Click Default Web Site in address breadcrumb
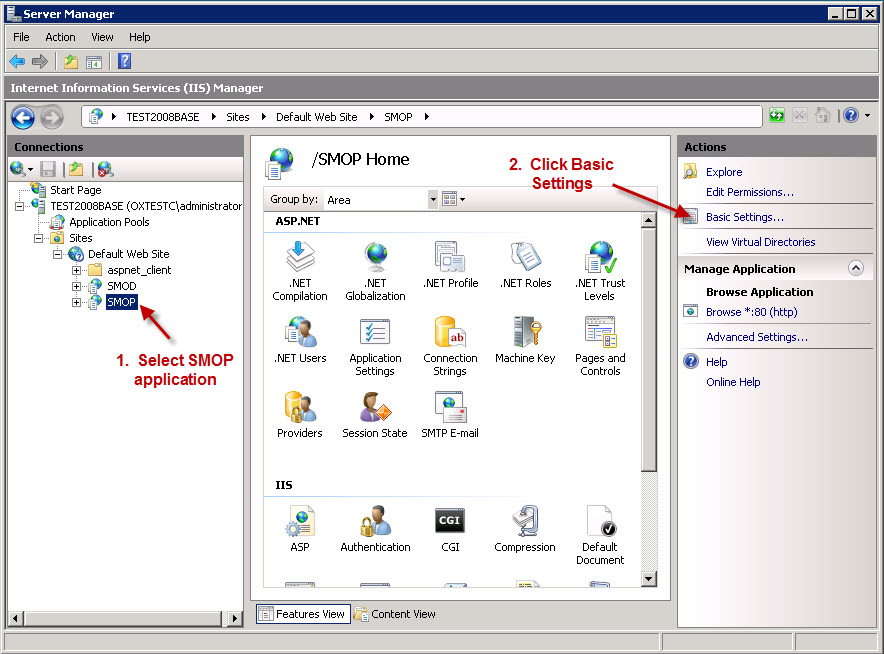The height and width of the screenshot is (654, 884). [316, 117]
